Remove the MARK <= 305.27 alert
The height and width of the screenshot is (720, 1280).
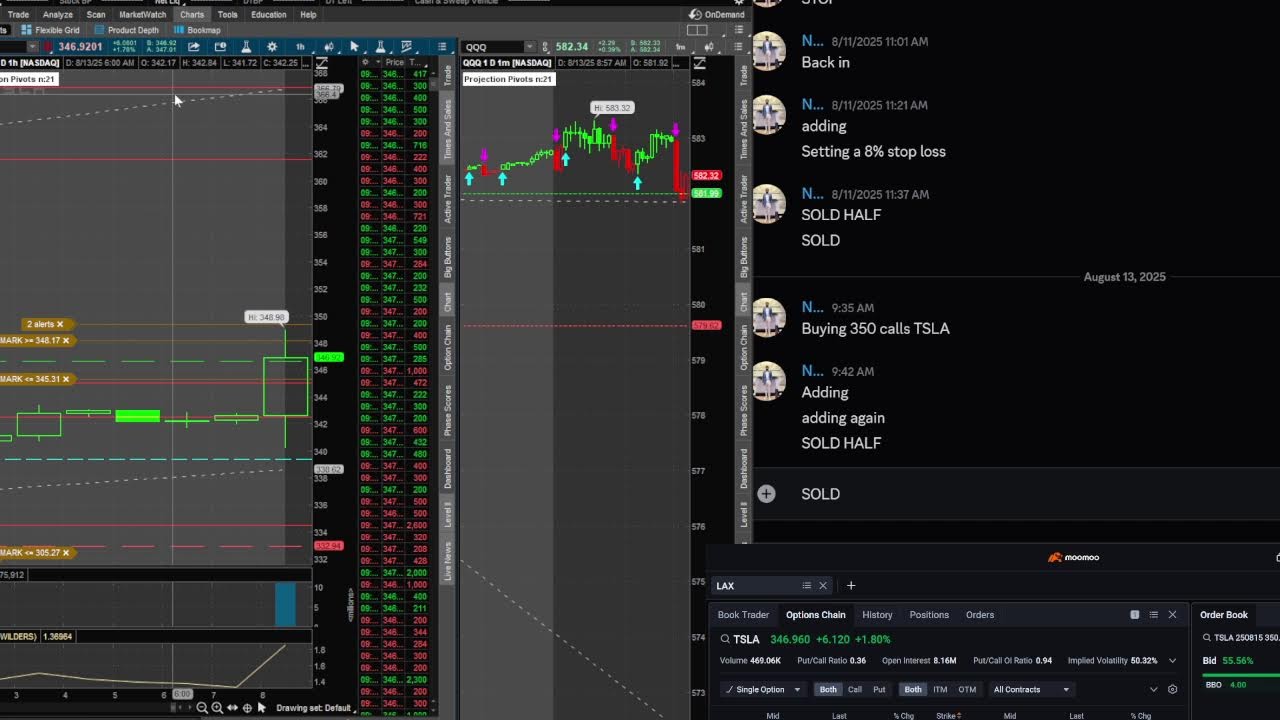67,552
